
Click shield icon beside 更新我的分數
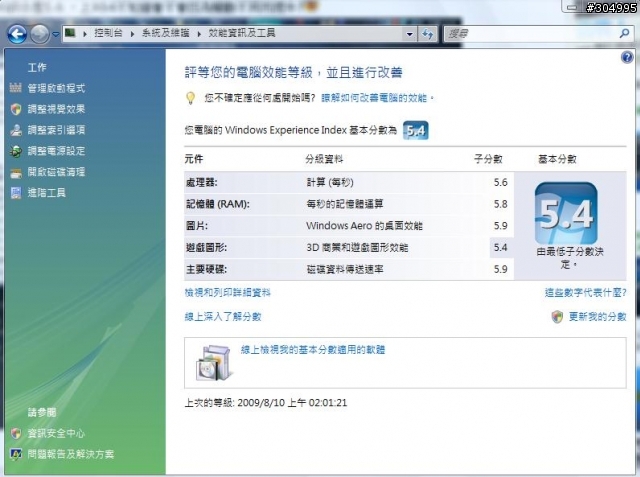(557, 317)
